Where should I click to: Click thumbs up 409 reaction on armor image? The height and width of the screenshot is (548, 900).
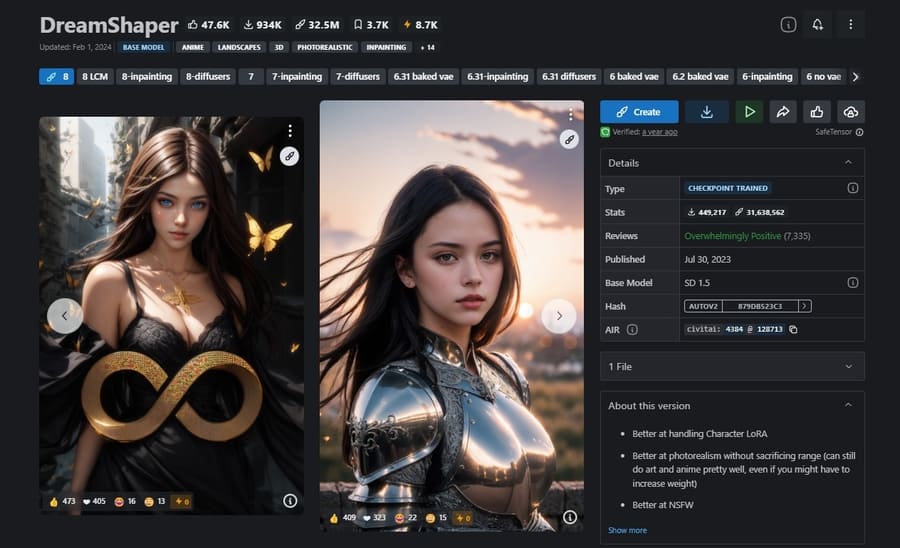pyautogui.click(x=343, y=518)
